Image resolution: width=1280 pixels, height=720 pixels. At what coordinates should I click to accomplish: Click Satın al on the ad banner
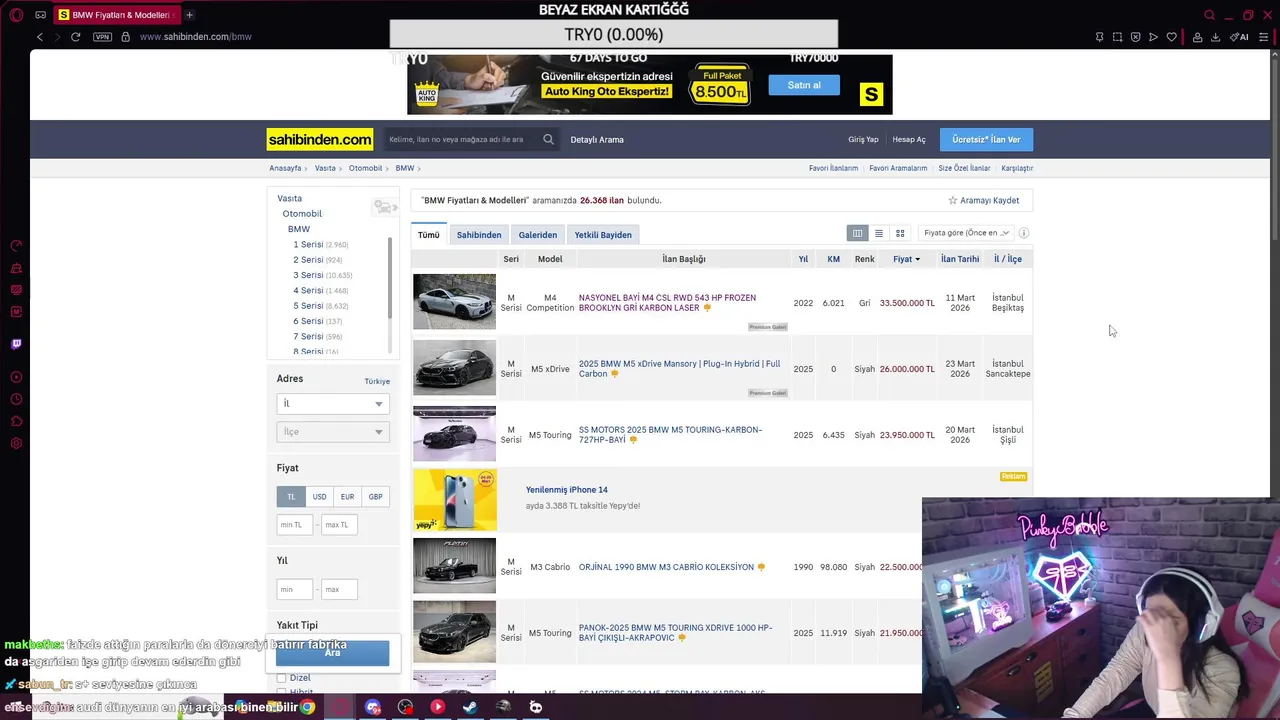tap(804, 85)
